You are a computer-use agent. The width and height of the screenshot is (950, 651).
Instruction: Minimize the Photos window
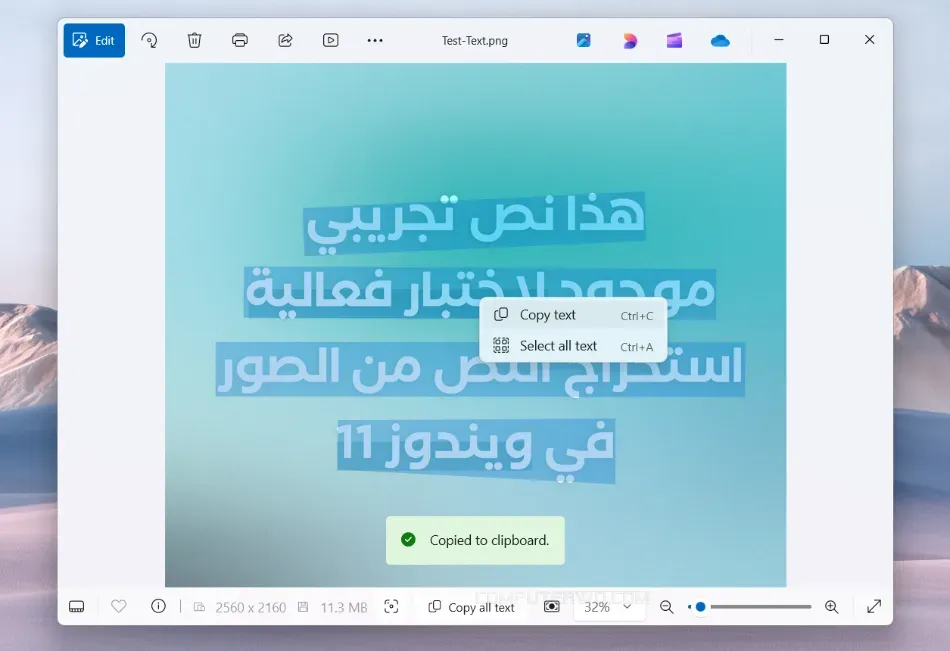(x=779, y=39)
